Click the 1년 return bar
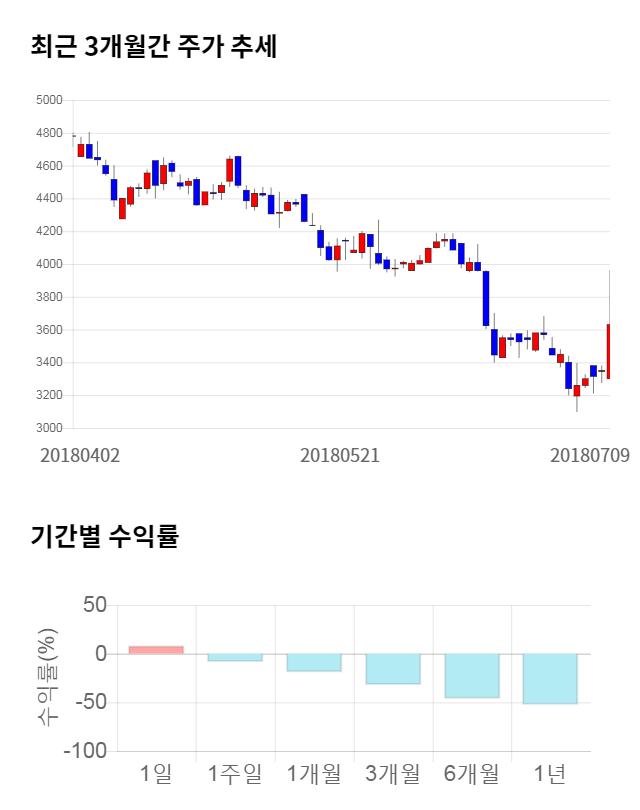640x810 pixels. 550,678
